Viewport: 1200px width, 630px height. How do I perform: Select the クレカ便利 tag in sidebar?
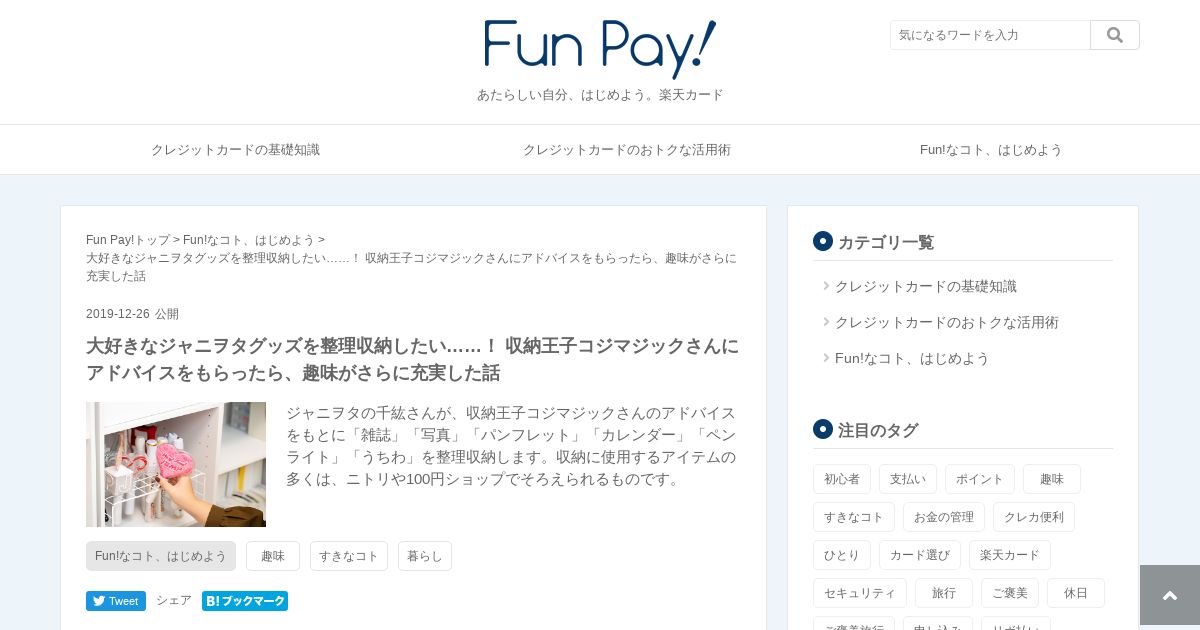(1034, 517)
